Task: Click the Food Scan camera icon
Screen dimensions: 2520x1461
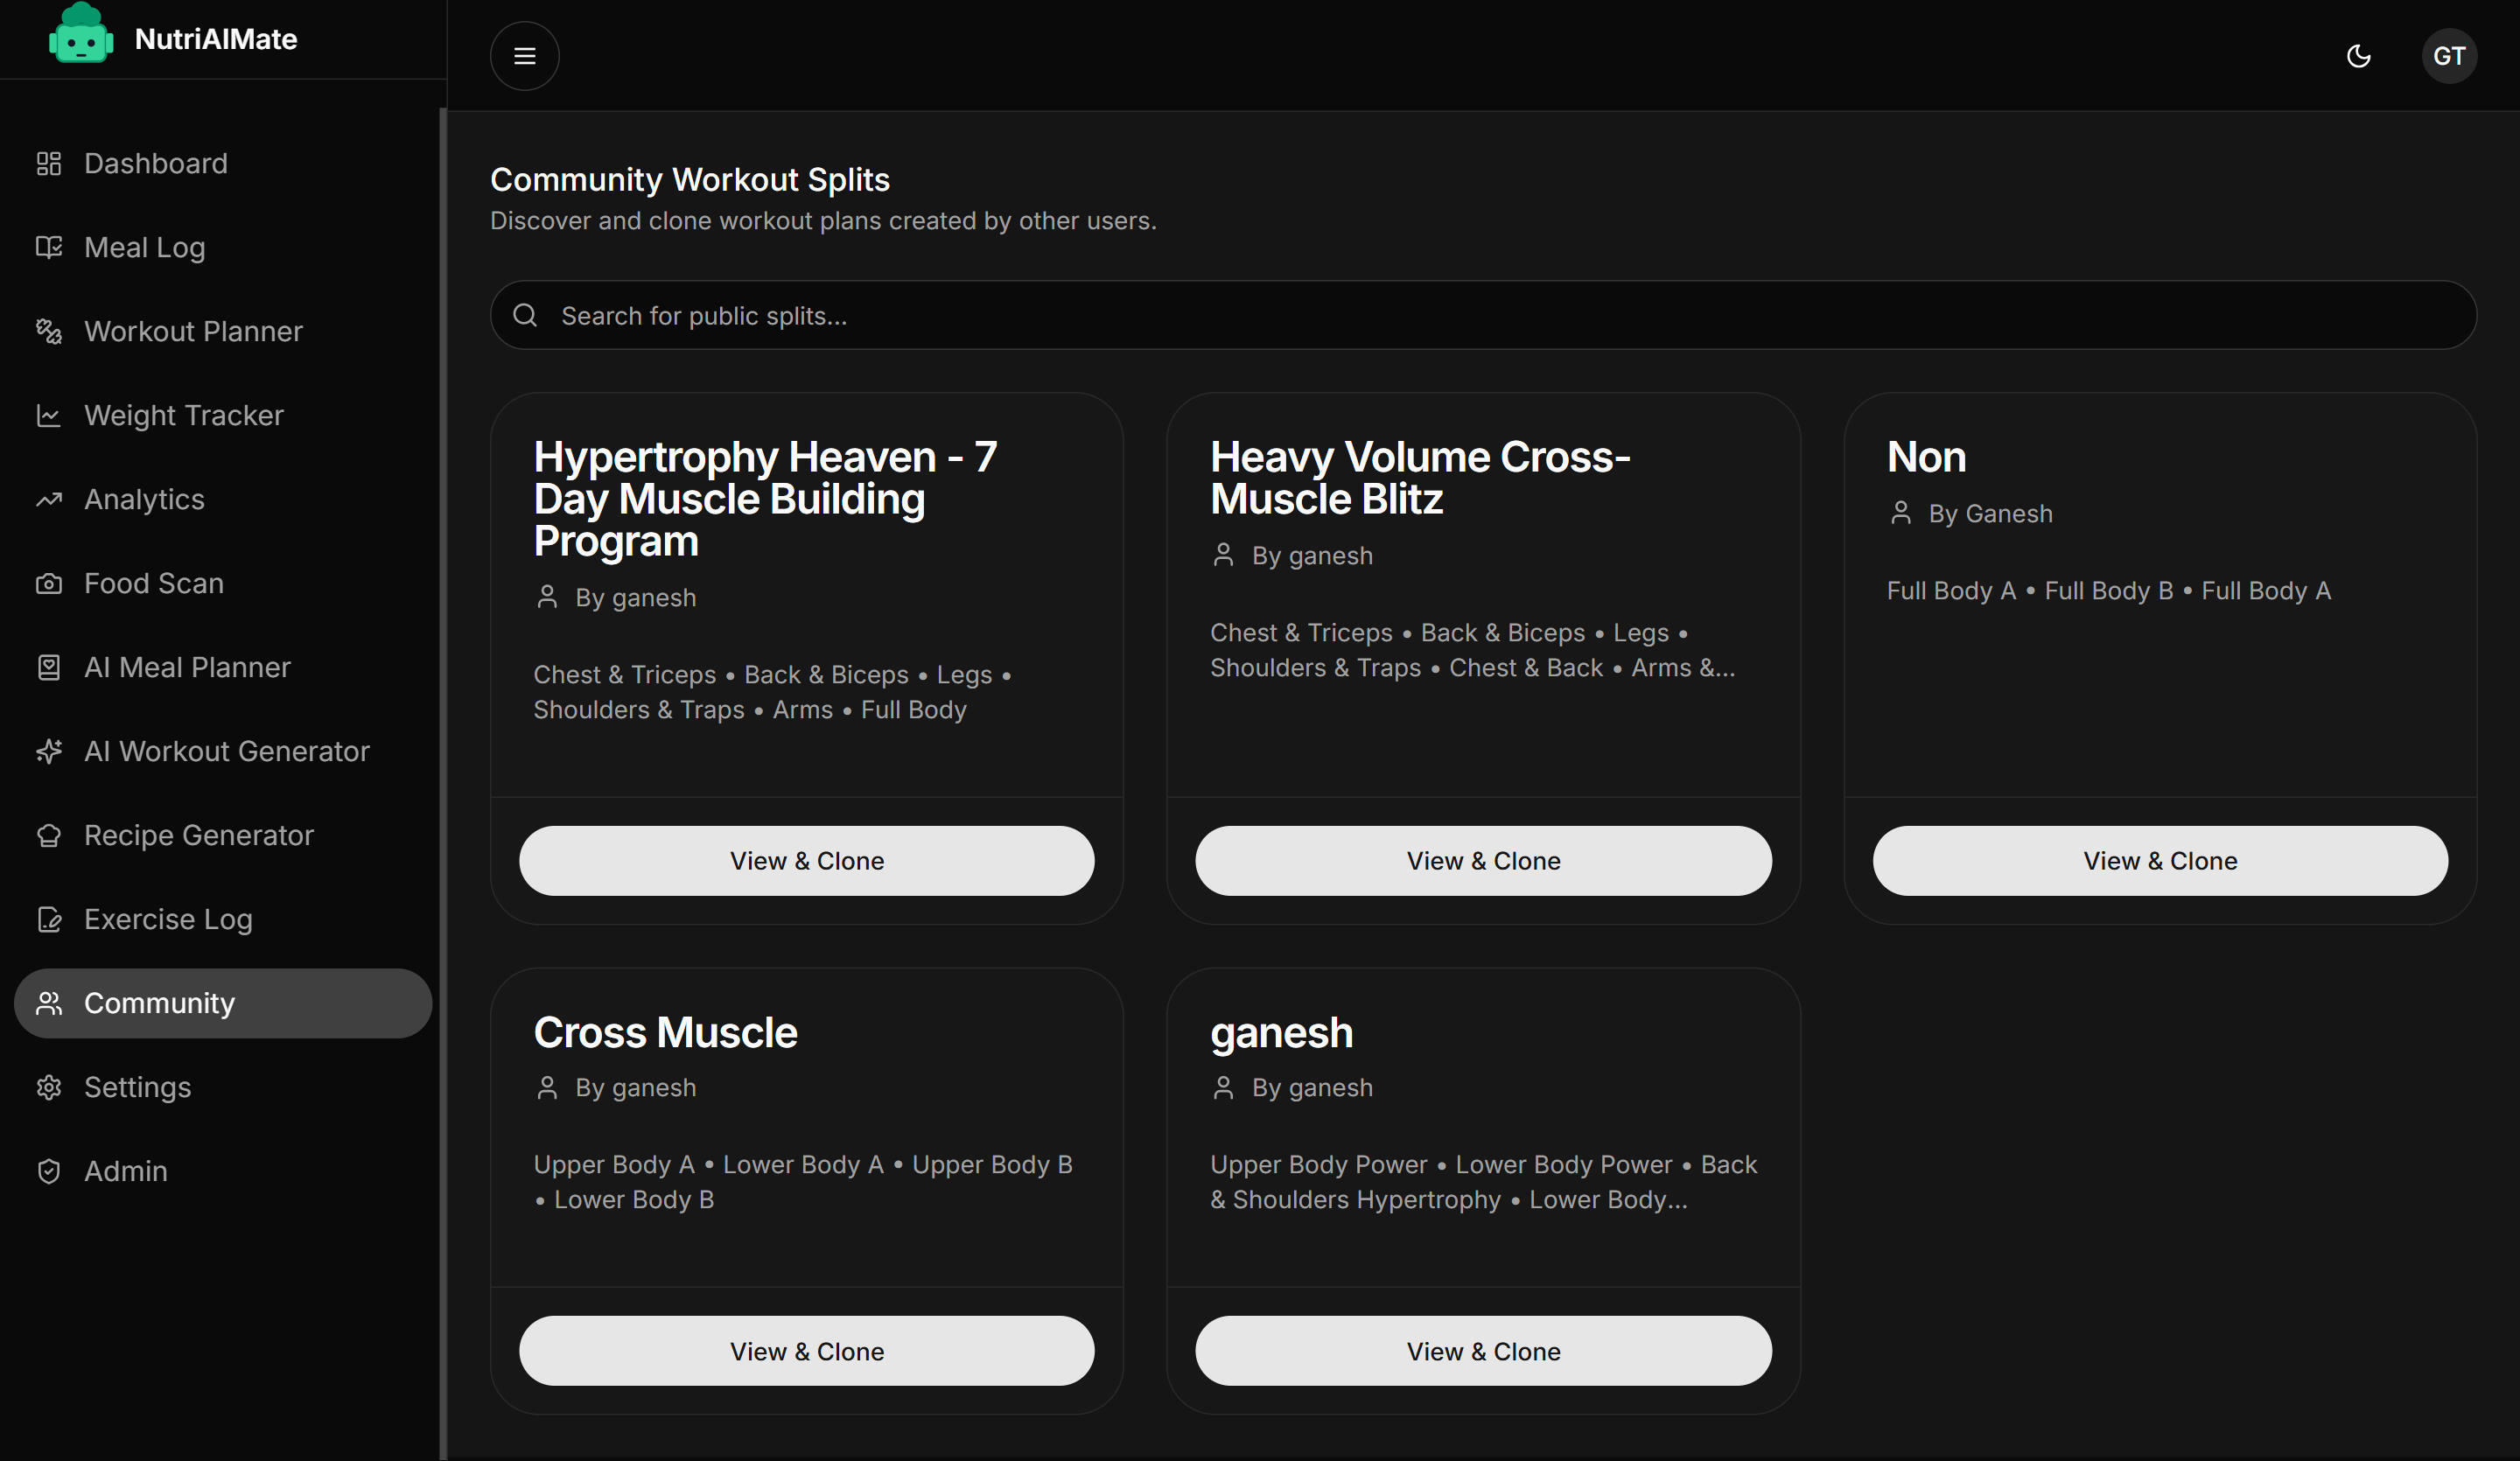Action: [49, 583]
